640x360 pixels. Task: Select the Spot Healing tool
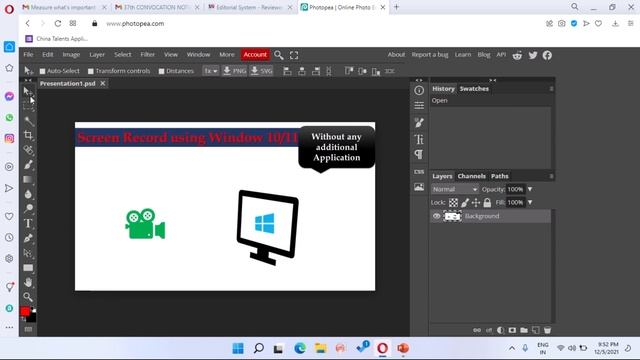click(28, 150)
